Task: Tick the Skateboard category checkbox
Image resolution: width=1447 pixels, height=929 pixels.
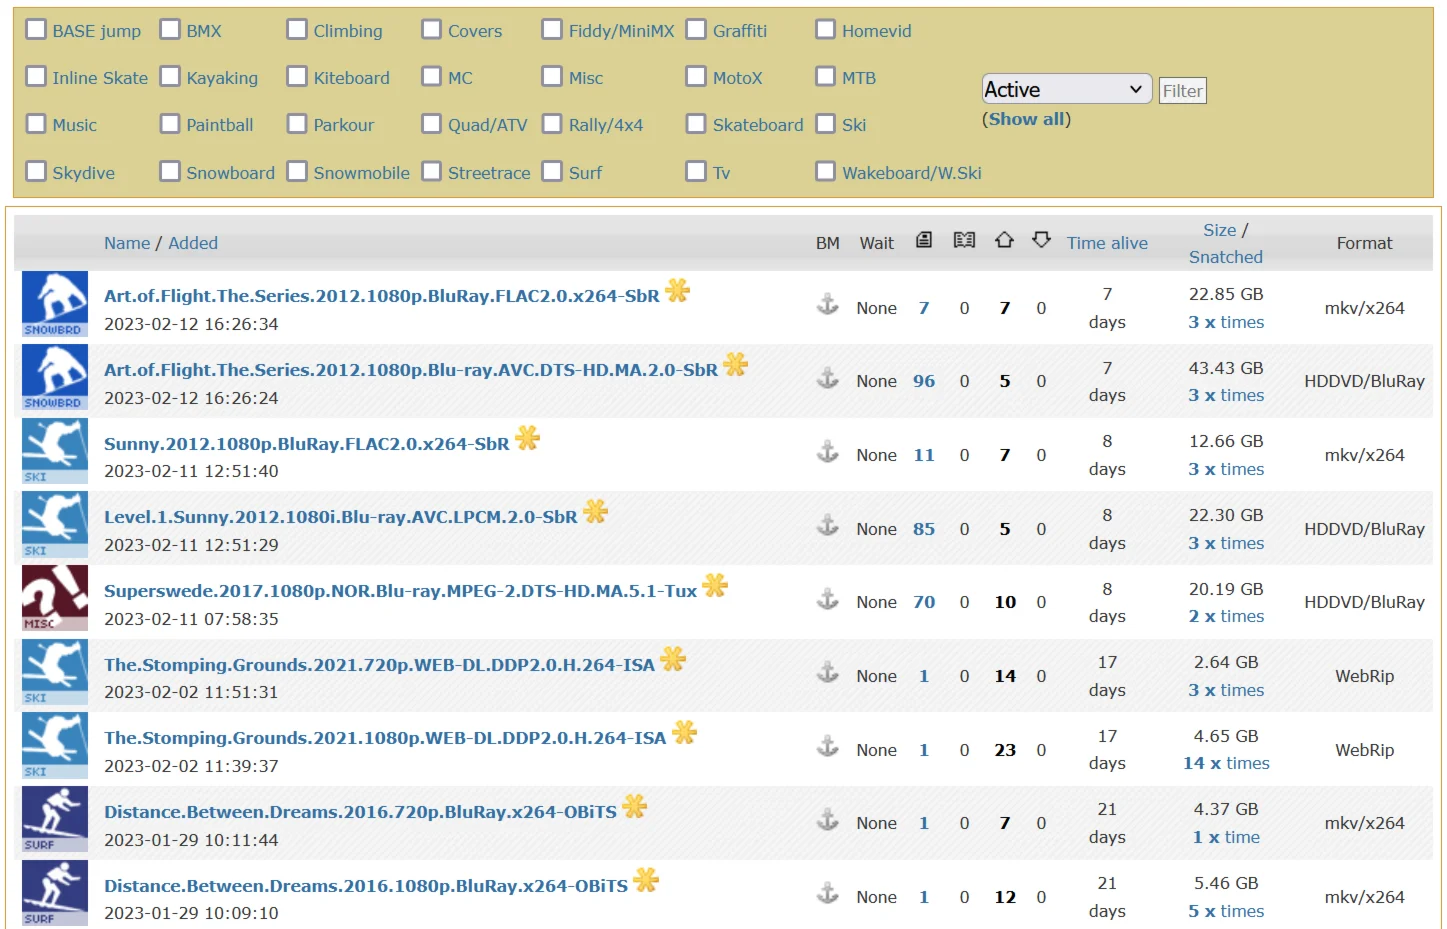Action: (696, 123)
